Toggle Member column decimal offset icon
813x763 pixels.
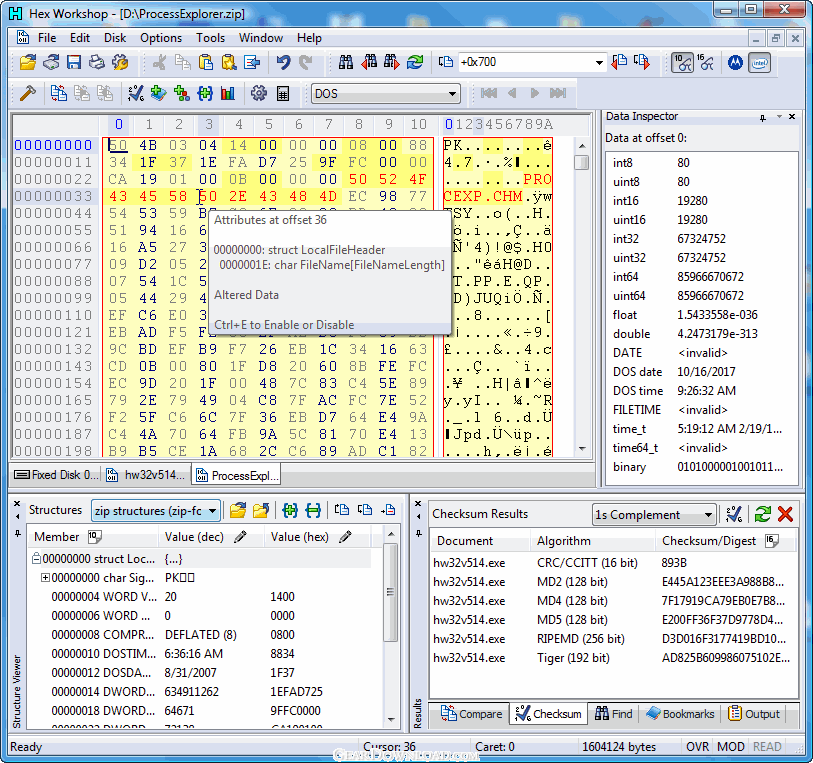coord(94,536)
